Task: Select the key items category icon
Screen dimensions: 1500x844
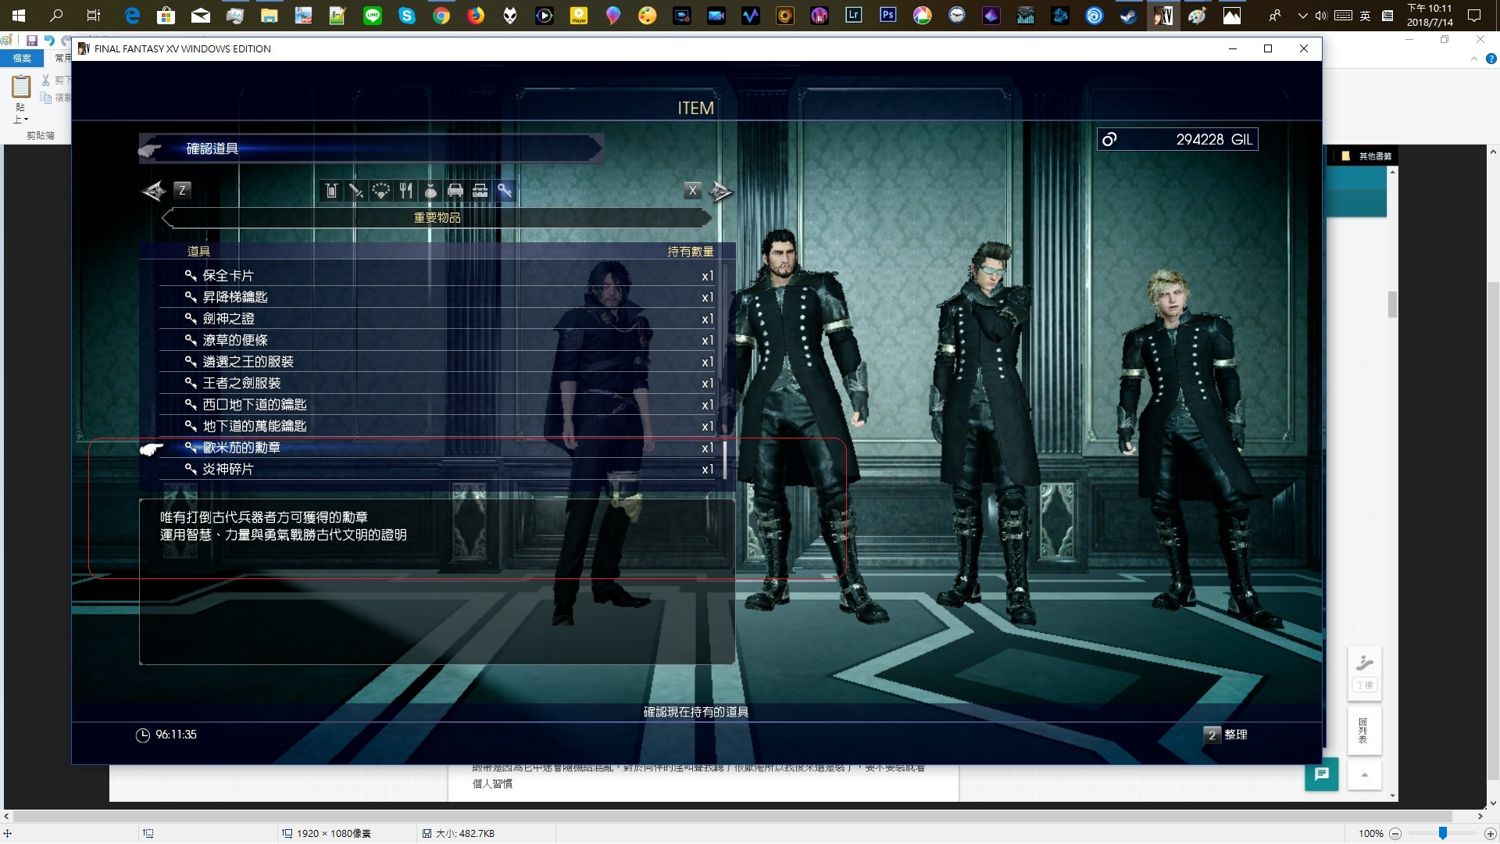Action: 505,190
